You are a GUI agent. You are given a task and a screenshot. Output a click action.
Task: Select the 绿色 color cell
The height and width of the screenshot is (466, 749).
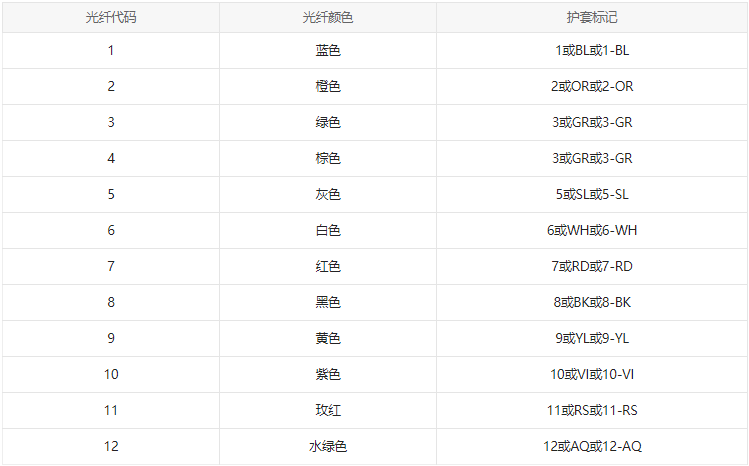point(328,122)
